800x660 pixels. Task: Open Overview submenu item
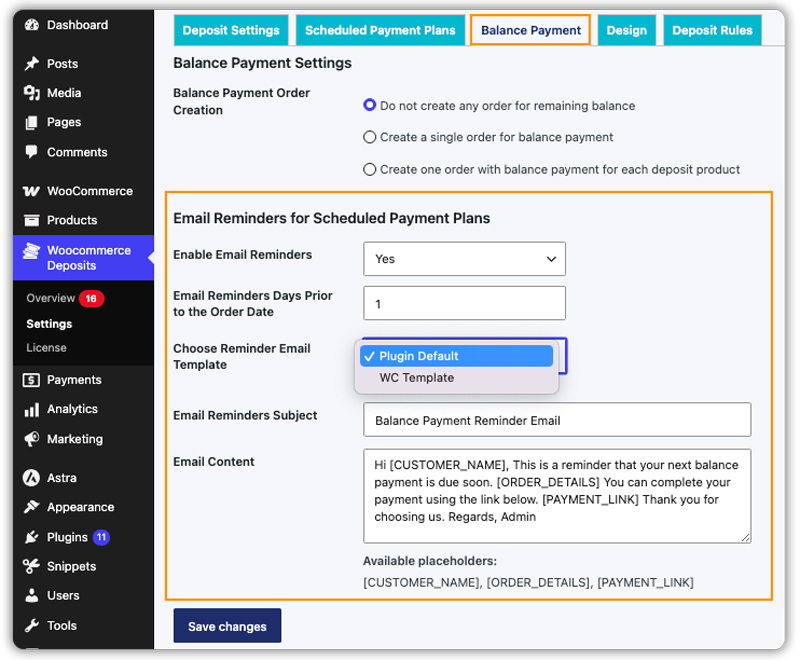pos(51,298)
